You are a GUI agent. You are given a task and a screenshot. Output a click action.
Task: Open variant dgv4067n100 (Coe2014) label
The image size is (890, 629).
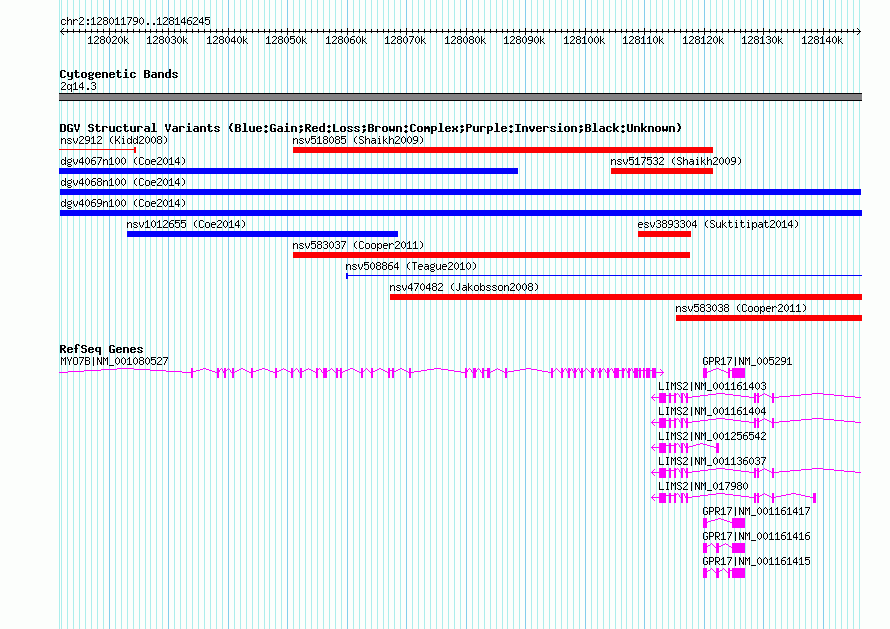[x=123, y=161]
